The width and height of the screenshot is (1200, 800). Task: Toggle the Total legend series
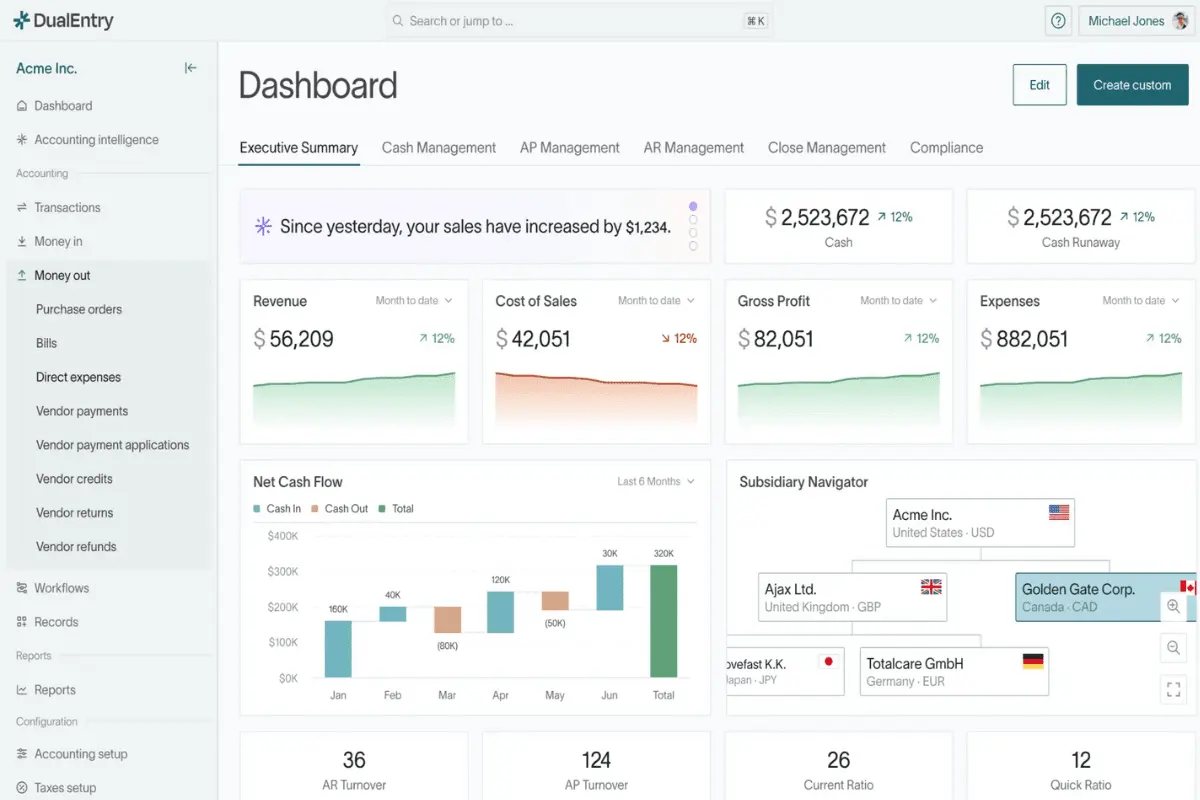tap(395, 509)
